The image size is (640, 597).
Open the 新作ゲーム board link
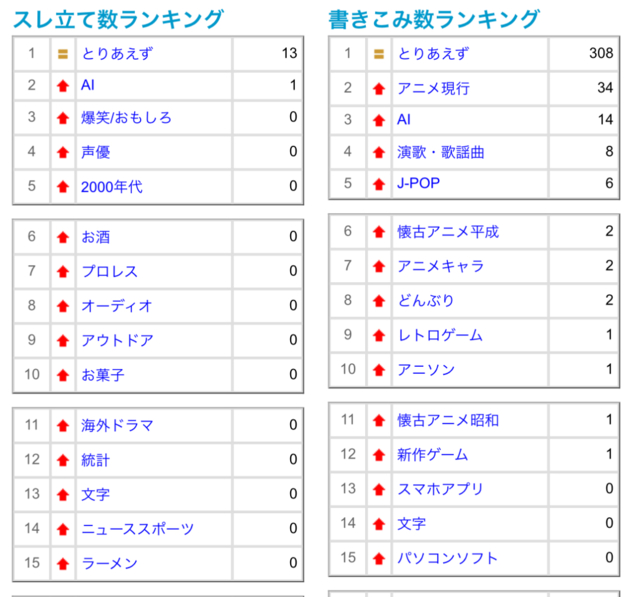[x=432, y=455]
